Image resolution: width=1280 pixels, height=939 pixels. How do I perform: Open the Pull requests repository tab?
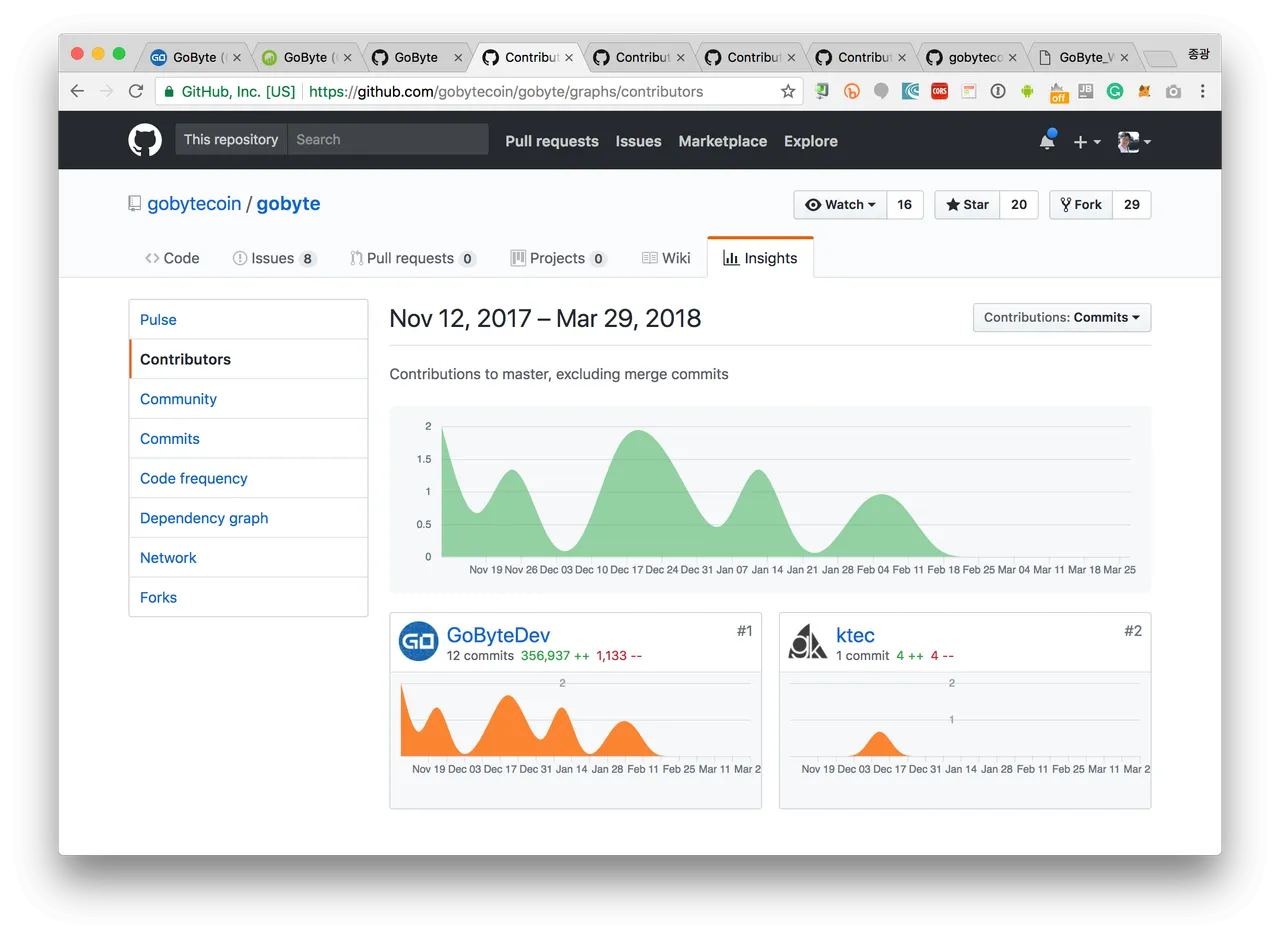pos(412,258)
